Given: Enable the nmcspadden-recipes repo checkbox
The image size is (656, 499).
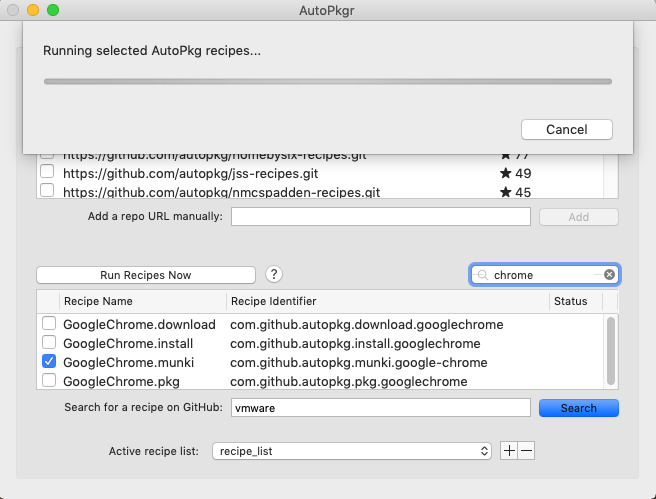Looking at the screenshot, I should [47, 191].
